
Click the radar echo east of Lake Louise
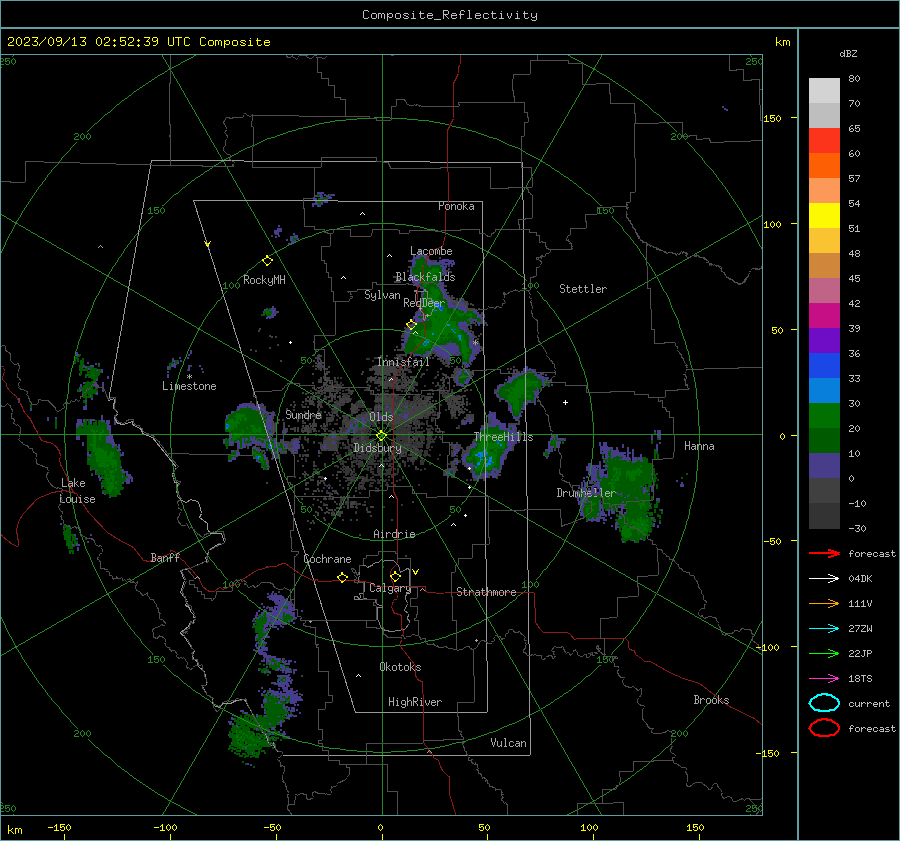103,456
